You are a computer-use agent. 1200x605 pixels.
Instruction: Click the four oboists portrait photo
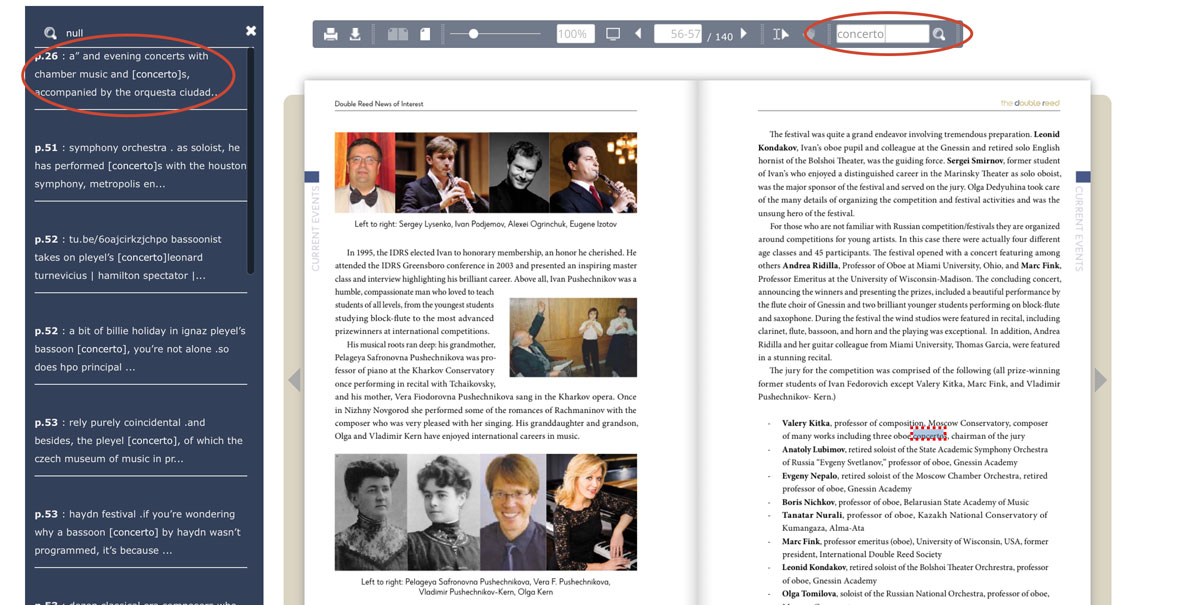coord(486,172)
